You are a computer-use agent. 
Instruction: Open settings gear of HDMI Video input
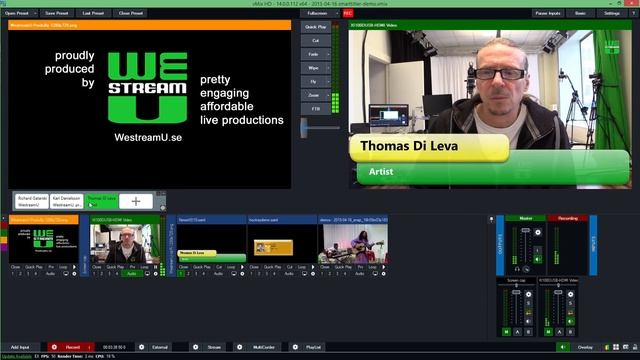click(x=156, y=274)
